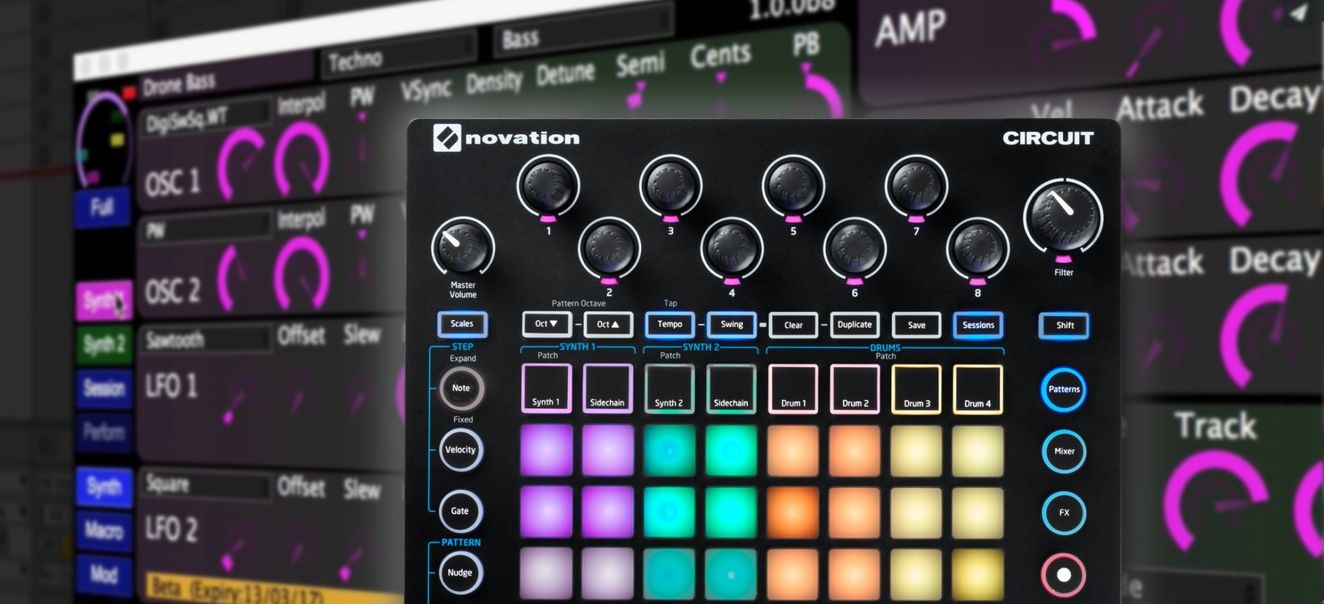Select the Sidechain pad beside Synth 2

point(731,389)
